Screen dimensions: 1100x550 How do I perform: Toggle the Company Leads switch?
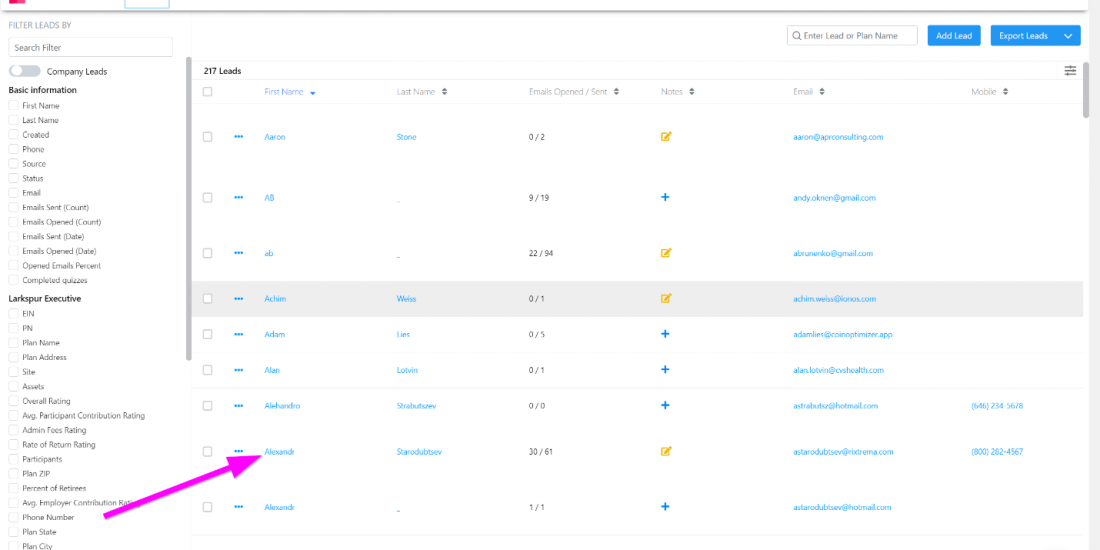25,71
